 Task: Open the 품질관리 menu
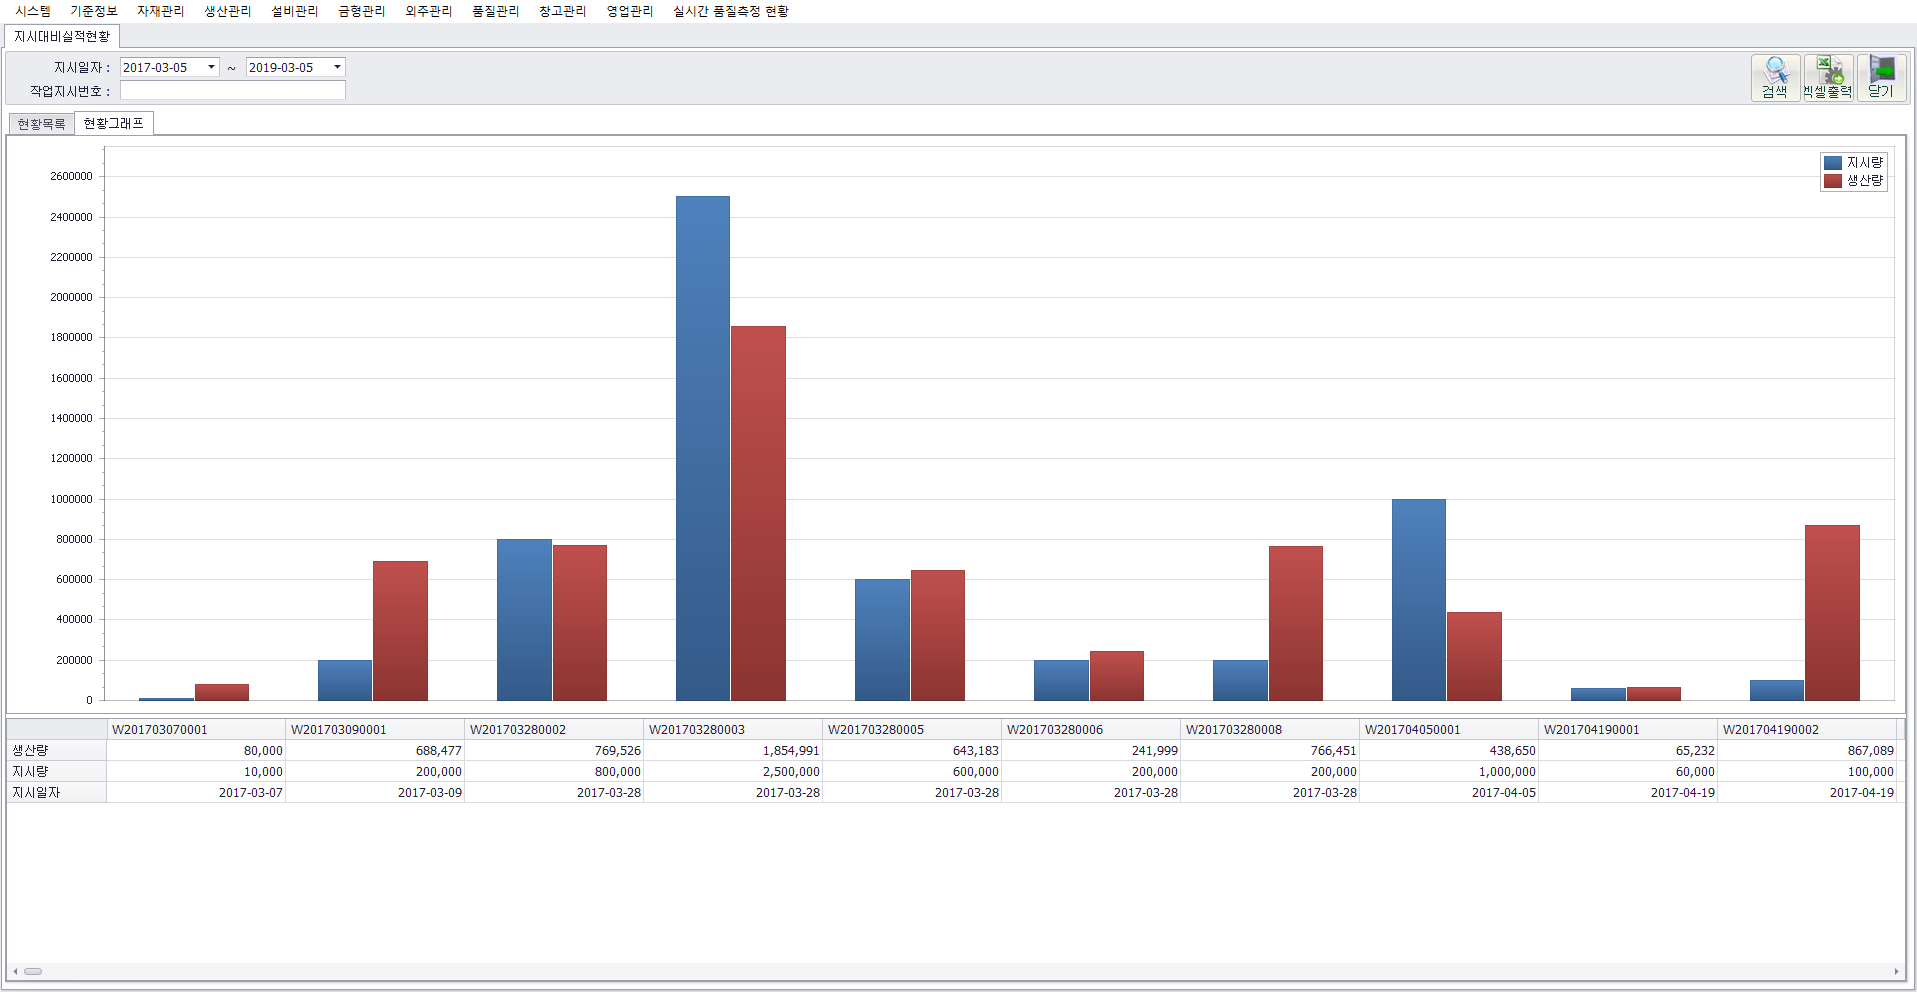(495, 11)
